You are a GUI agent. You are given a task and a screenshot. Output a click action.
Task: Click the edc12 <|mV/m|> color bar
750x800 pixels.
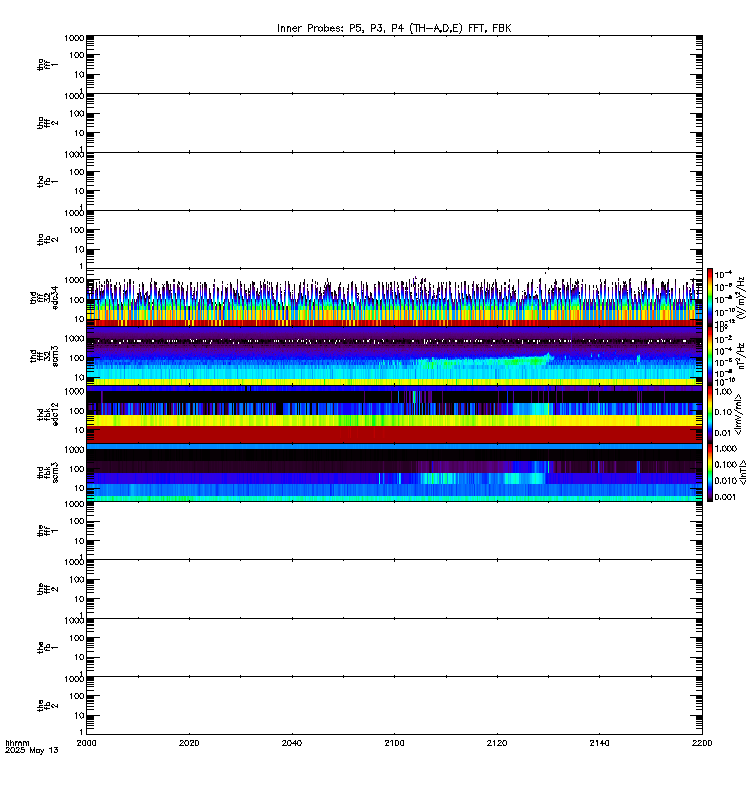(710, 414)
